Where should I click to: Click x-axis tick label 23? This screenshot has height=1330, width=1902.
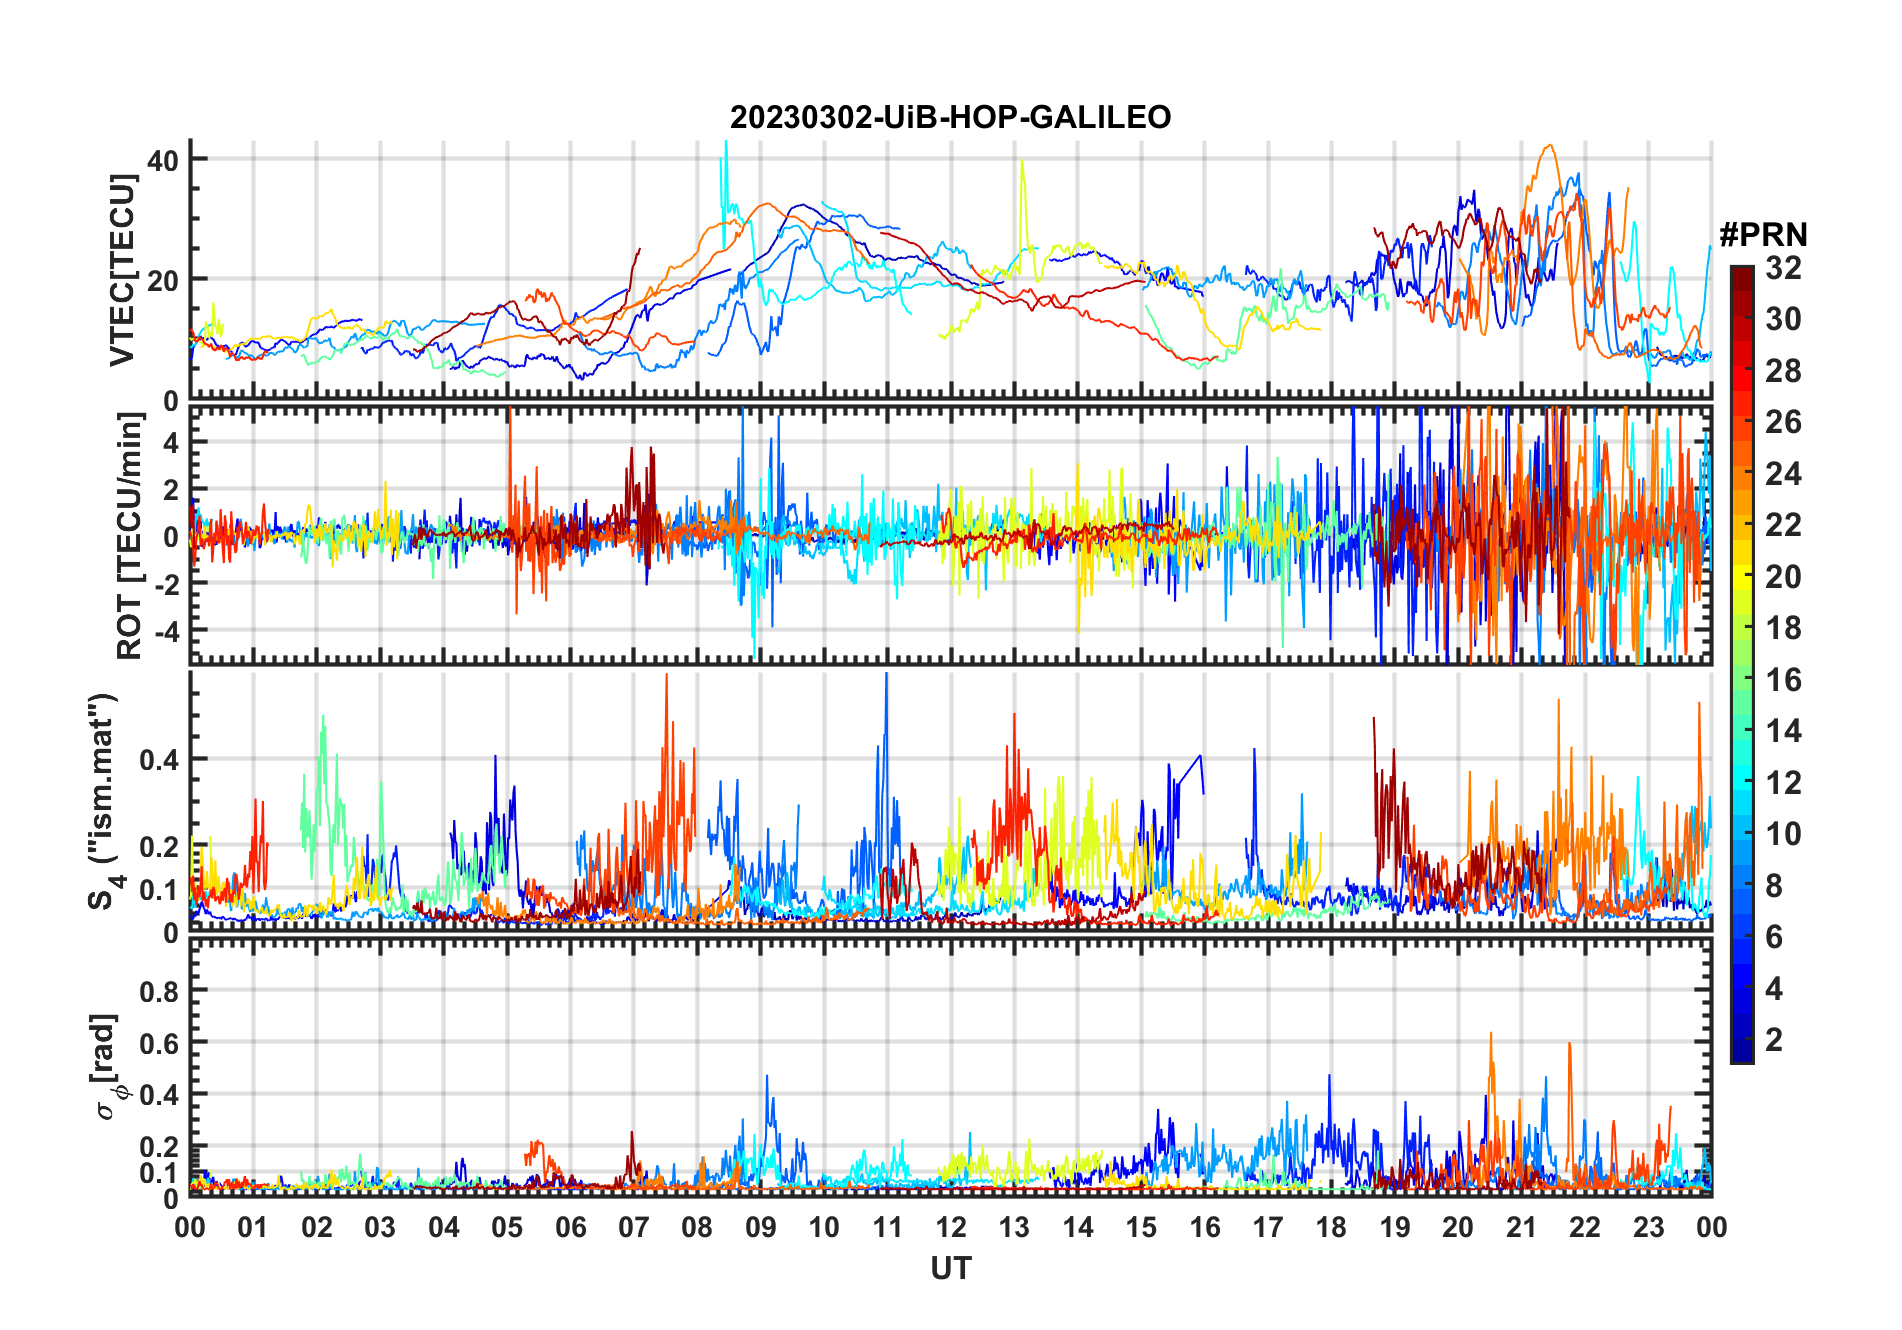click(1648, 1227)
